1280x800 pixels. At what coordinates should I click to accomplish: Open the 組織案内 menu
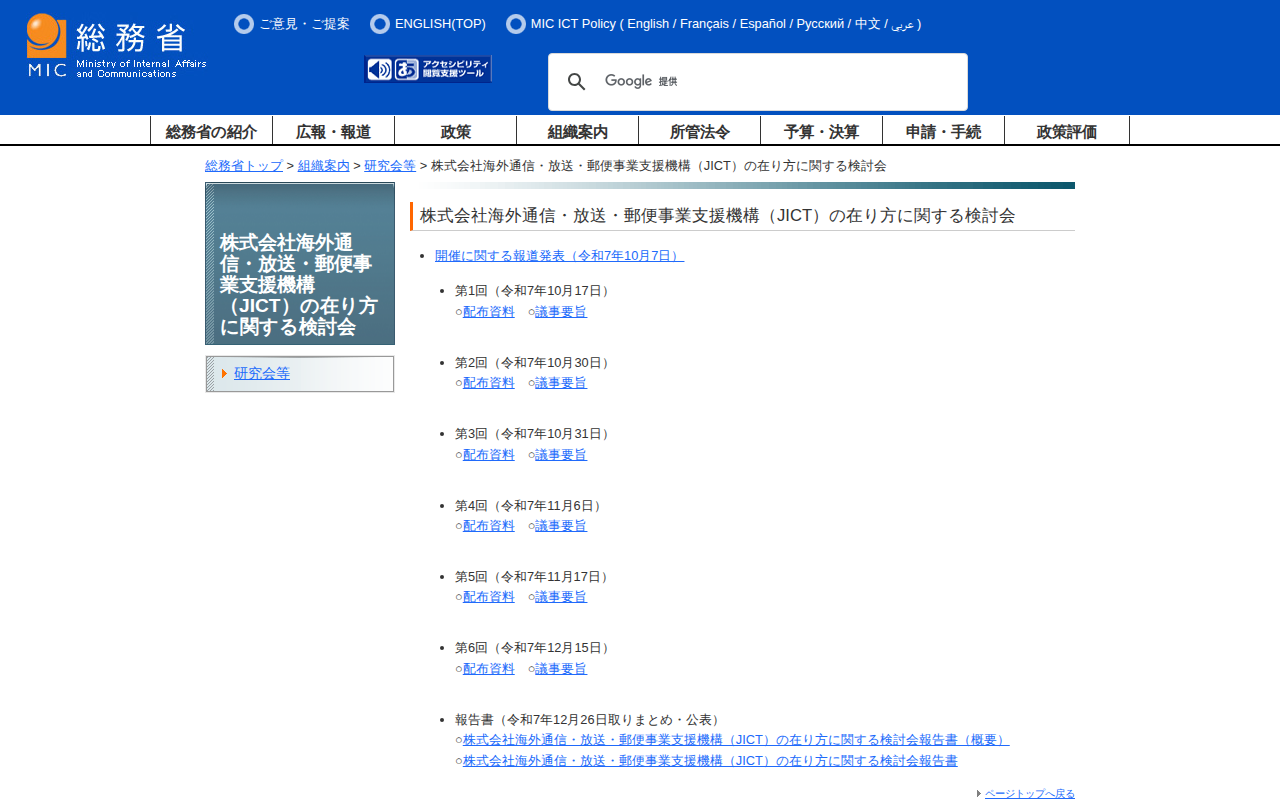click(x=577, y=131)
